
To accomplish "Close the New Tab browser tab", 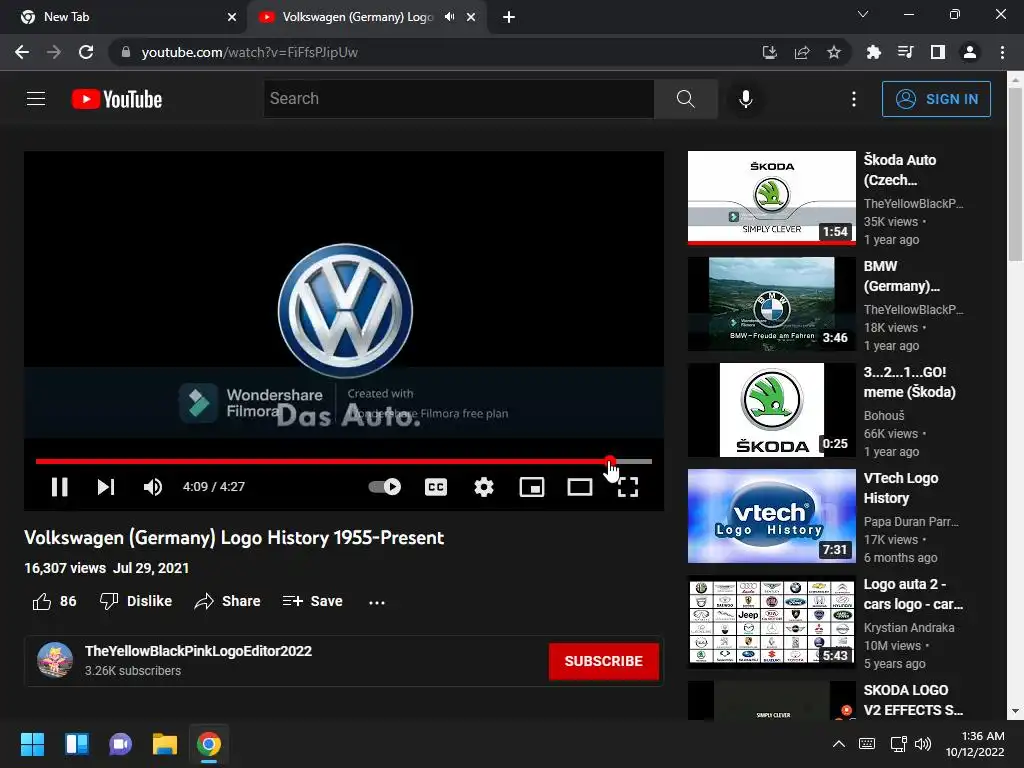I will tap(232, 17).
